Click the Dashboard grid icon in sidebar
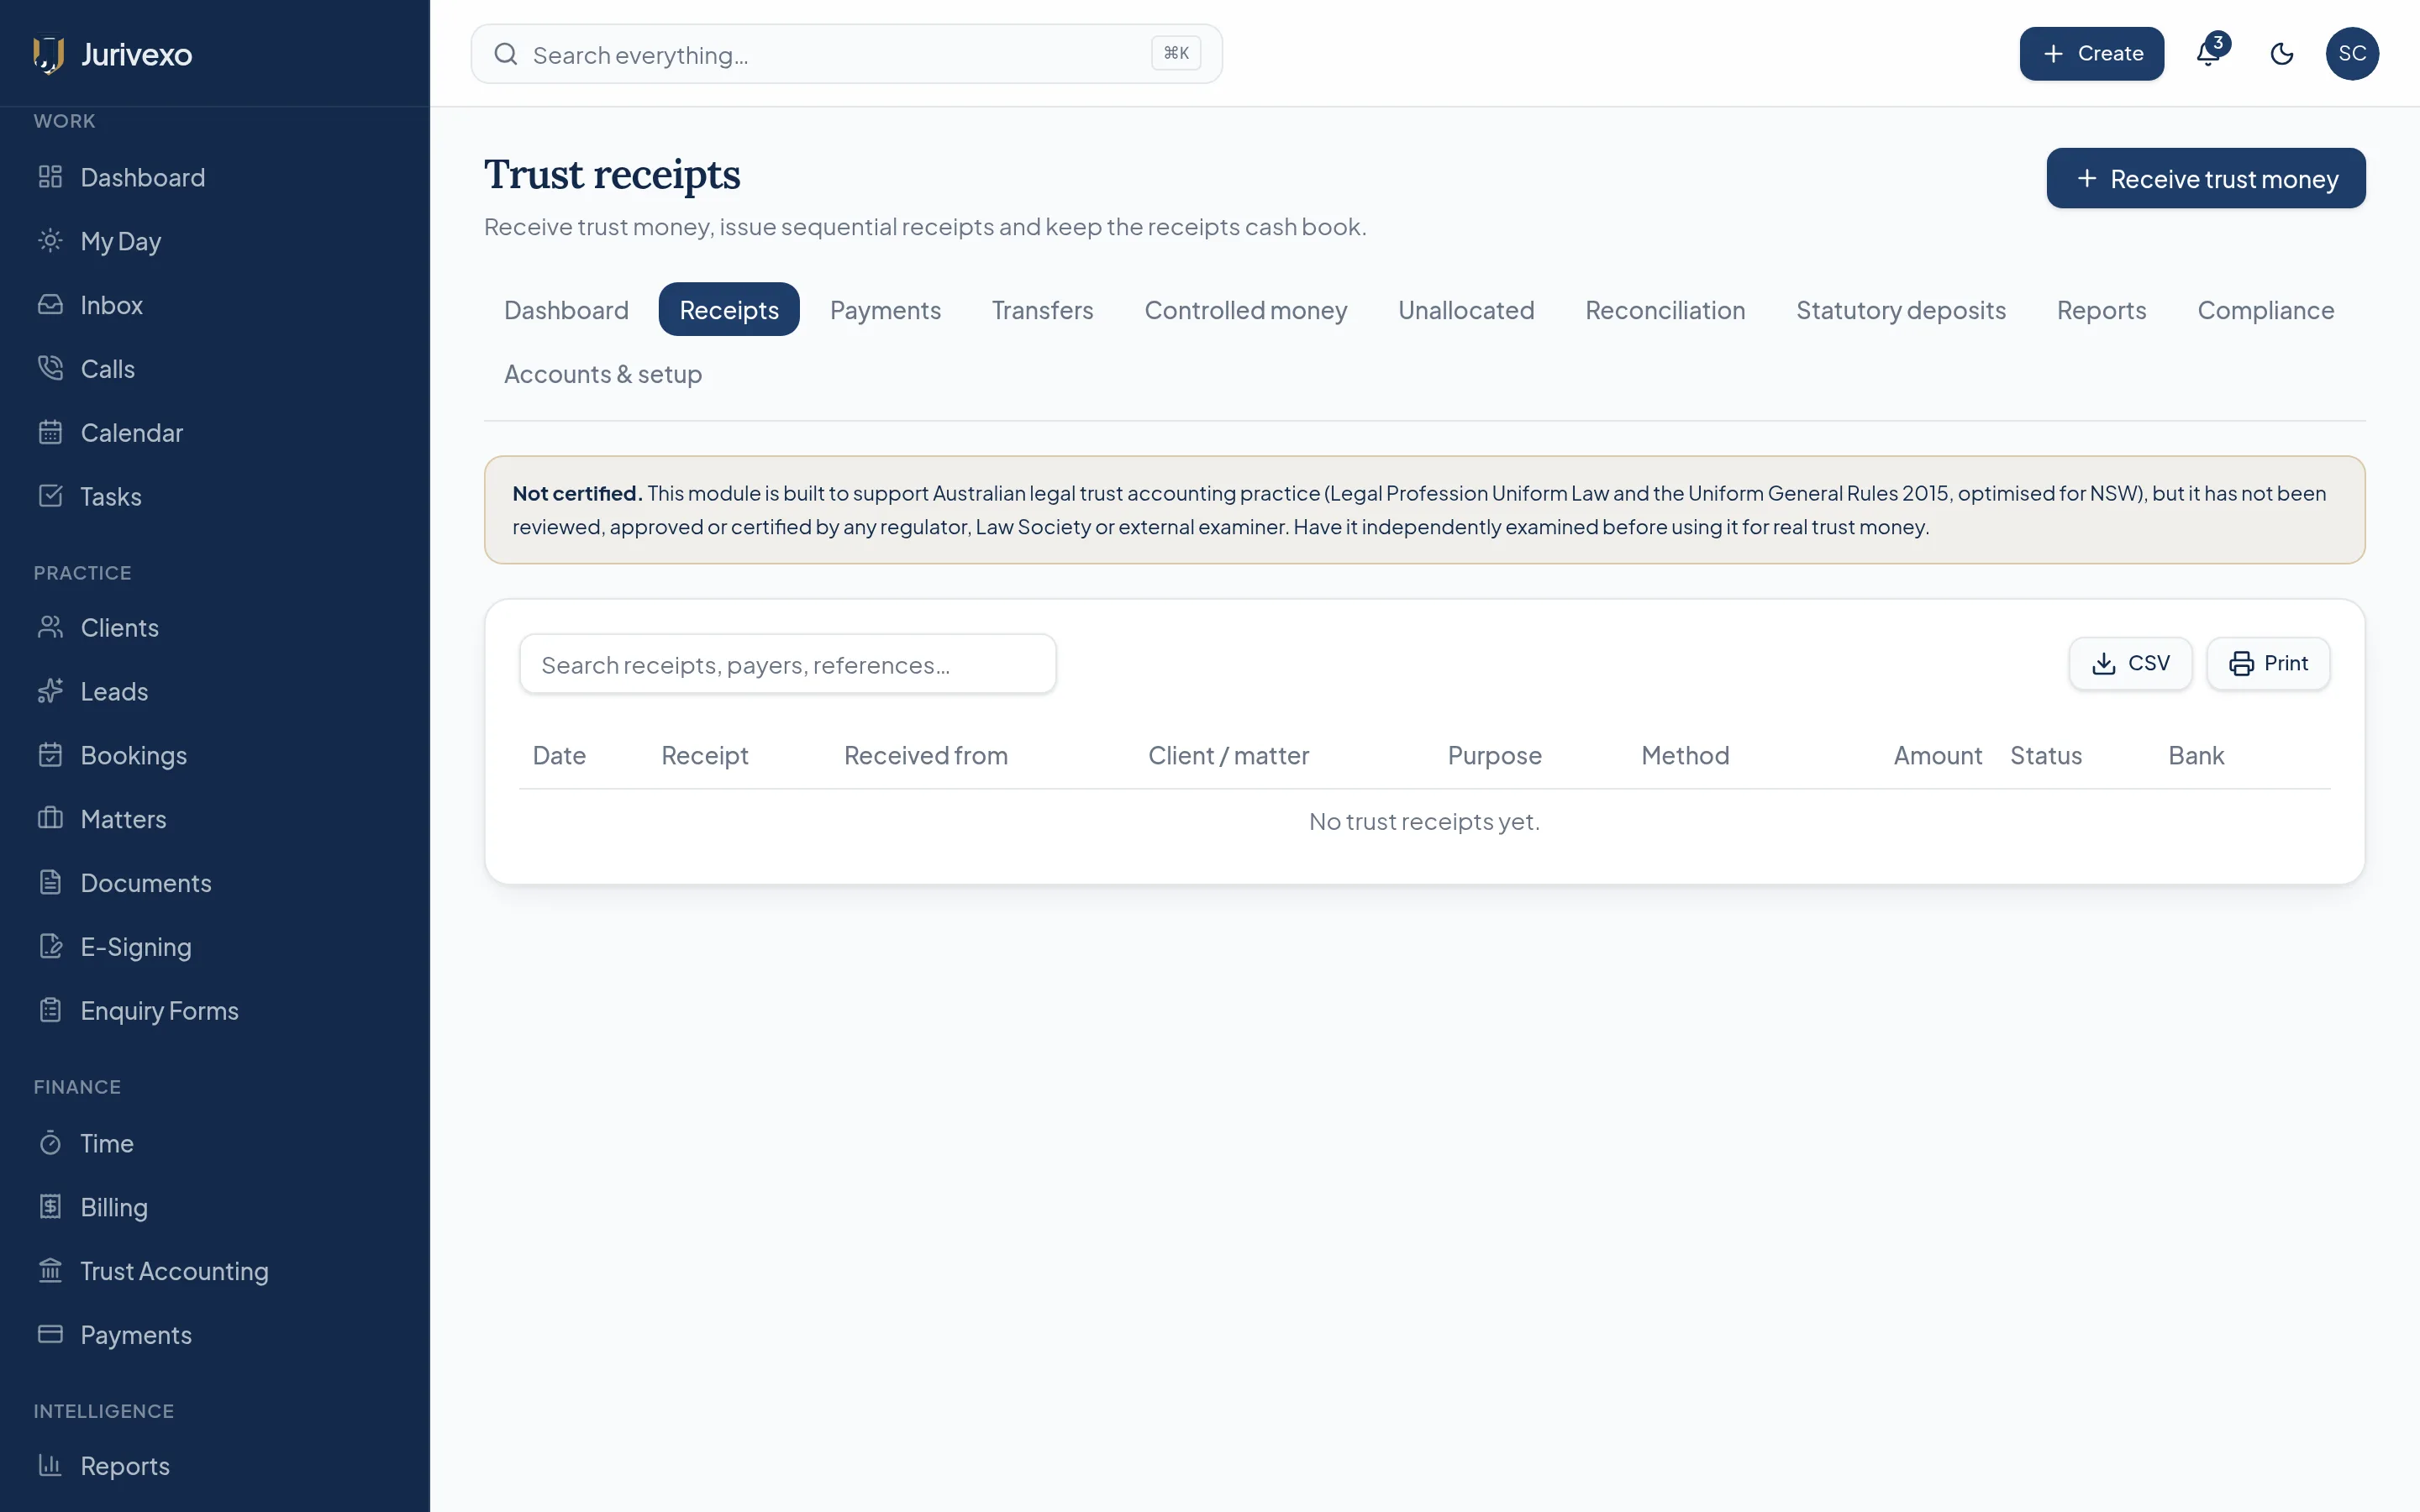 click(x=50, y=177)
